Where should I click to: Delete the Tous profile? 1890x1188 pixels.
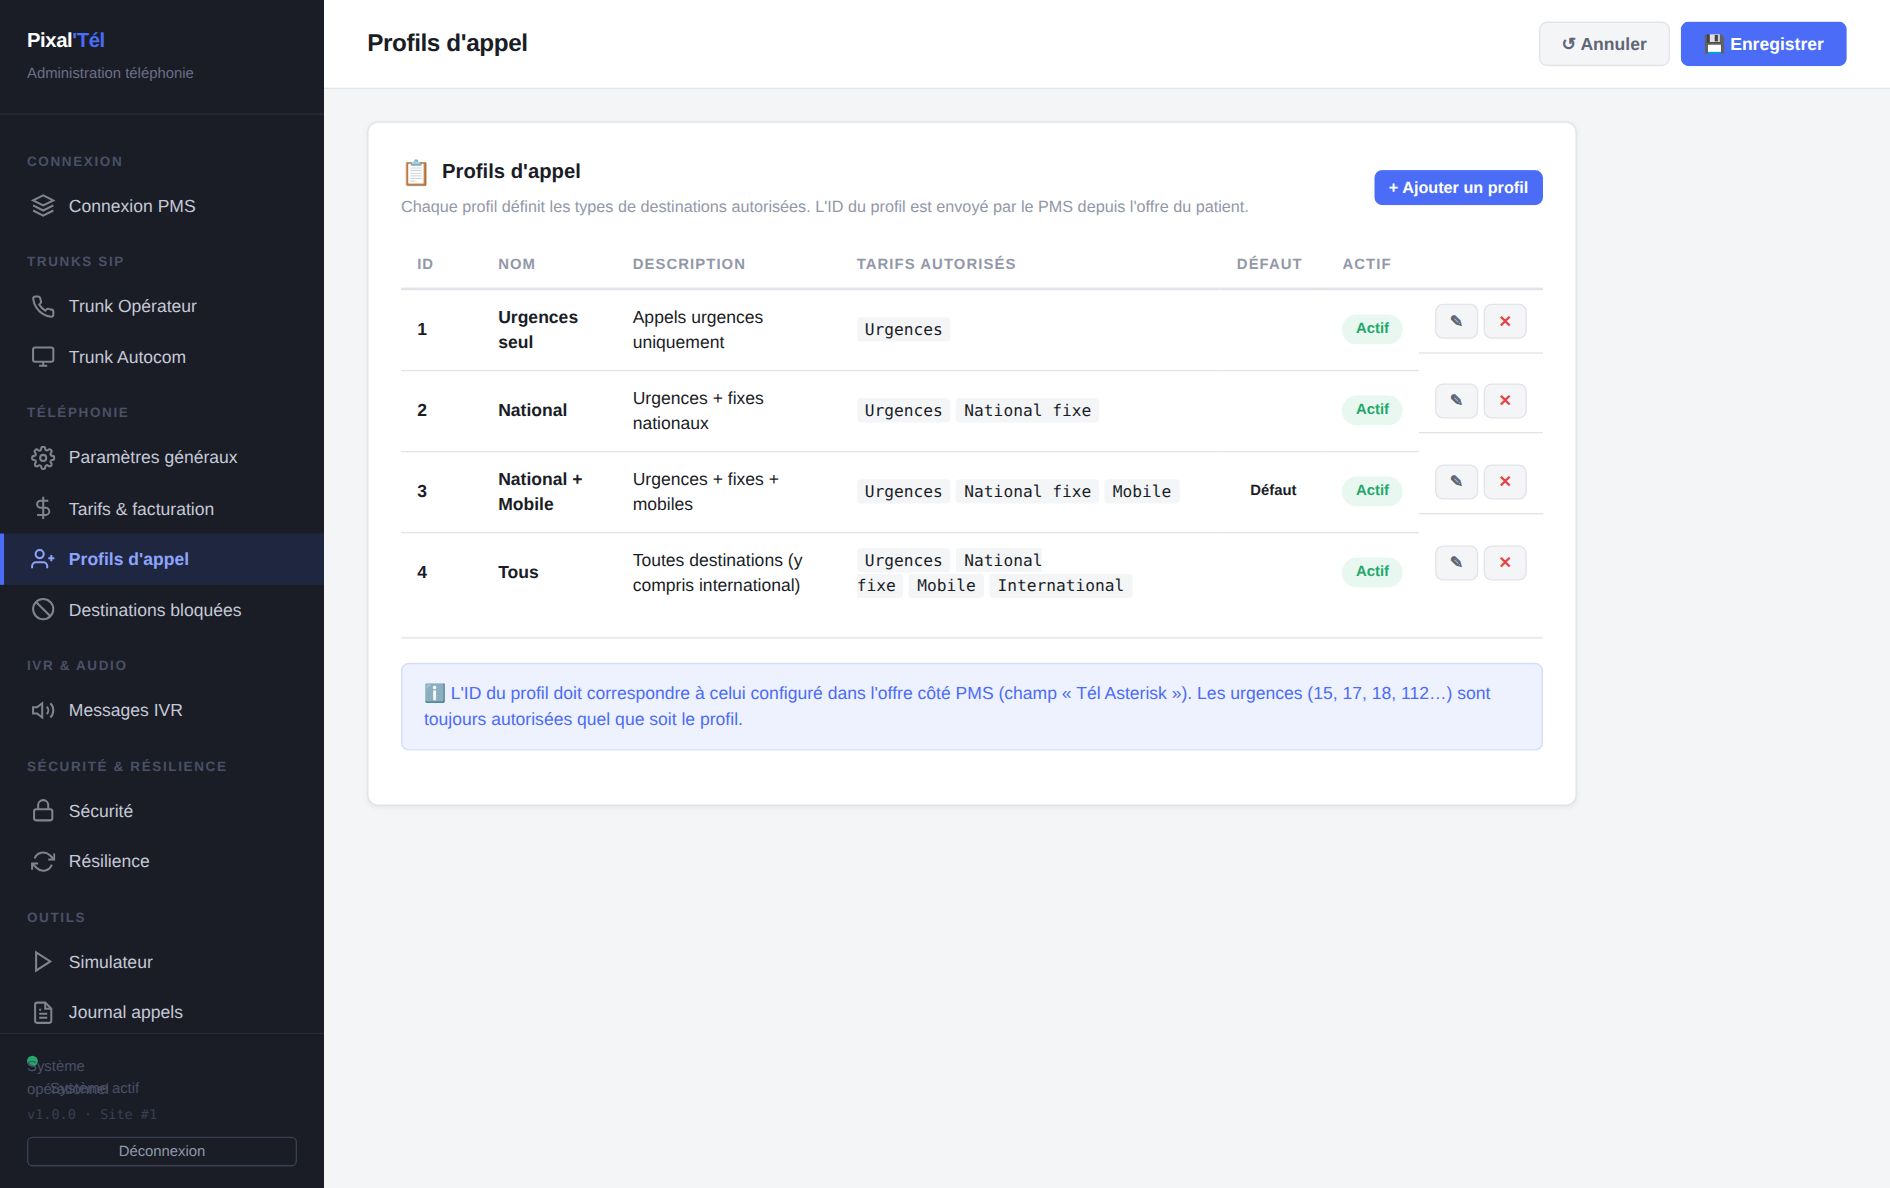[1505, 562]
